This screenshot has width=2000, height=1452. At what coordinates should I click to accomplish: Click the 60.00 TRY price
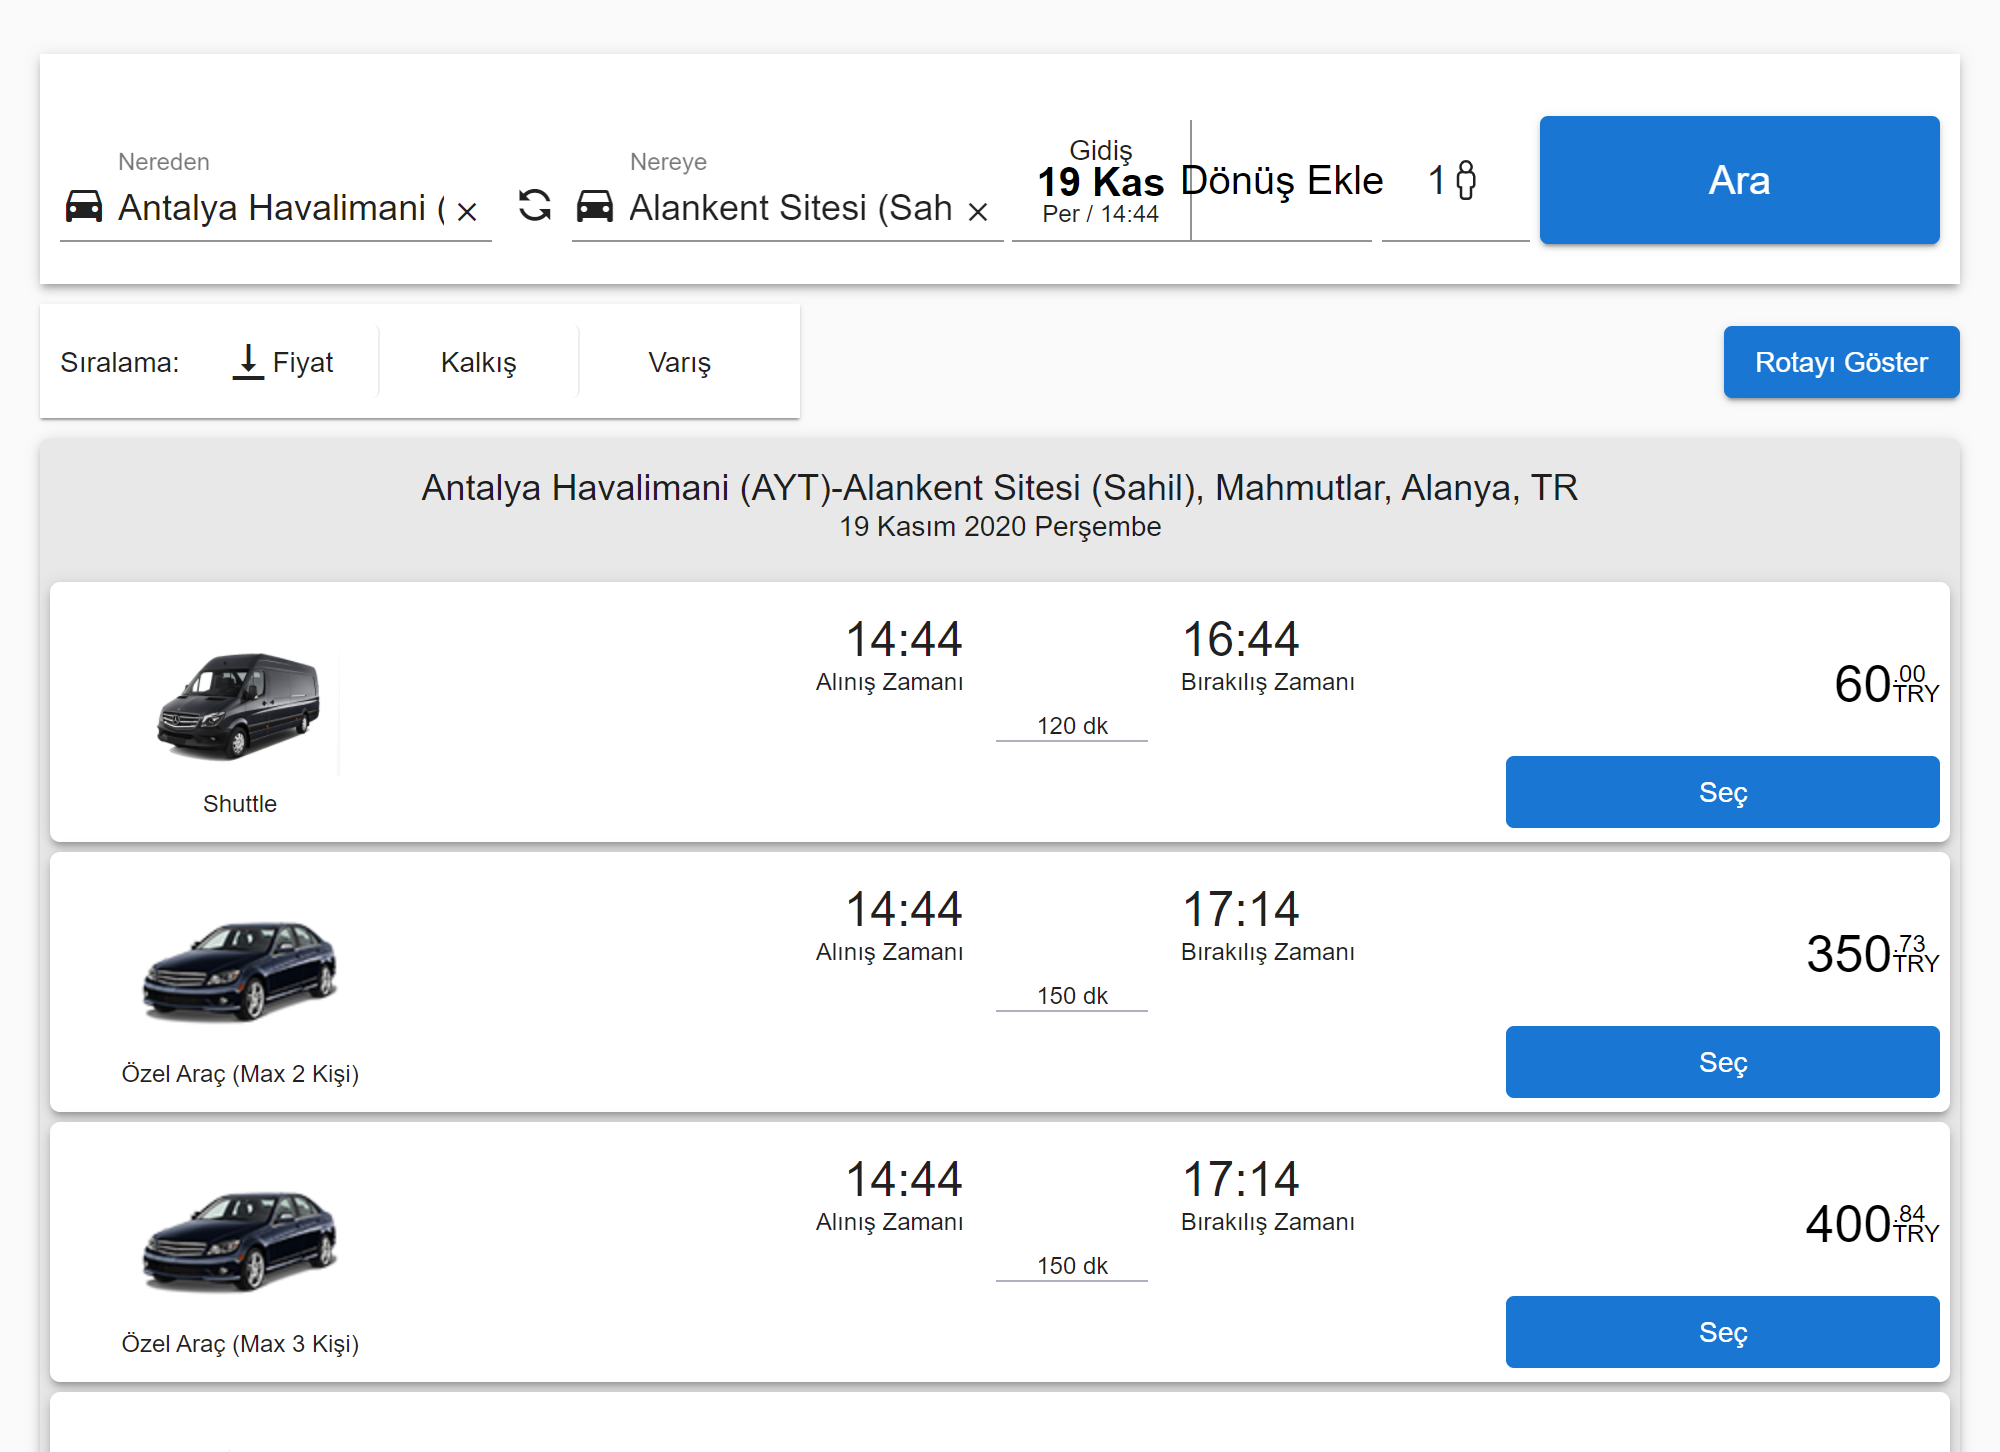pyautogui.click(x=1886, y=684)
